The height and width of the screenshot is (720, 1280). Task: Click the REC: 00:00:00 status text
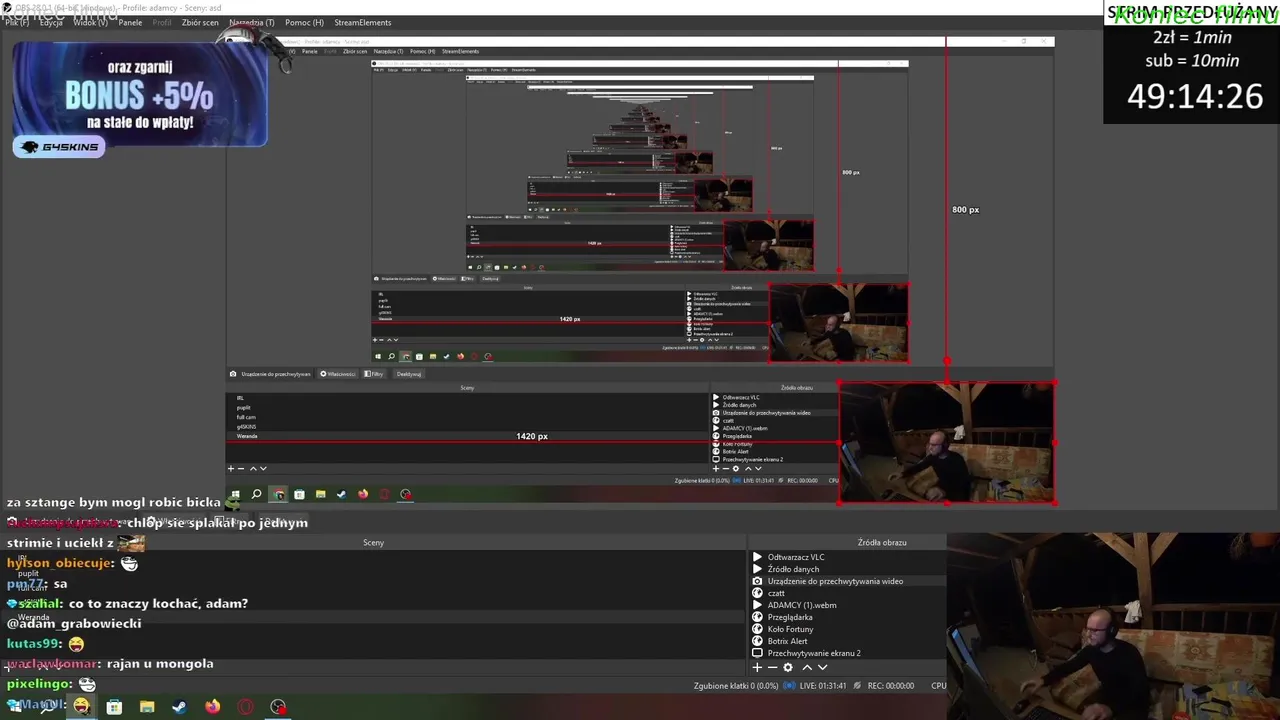tap(891, 686)
